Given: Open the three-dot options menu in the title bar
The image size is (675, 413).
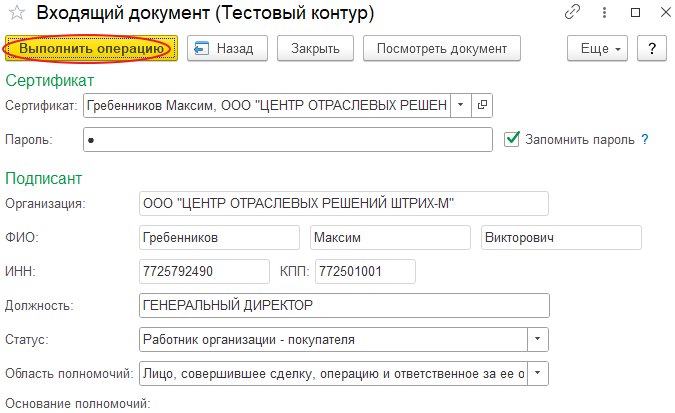Looking at the screenshot, I should click(604, 12).
